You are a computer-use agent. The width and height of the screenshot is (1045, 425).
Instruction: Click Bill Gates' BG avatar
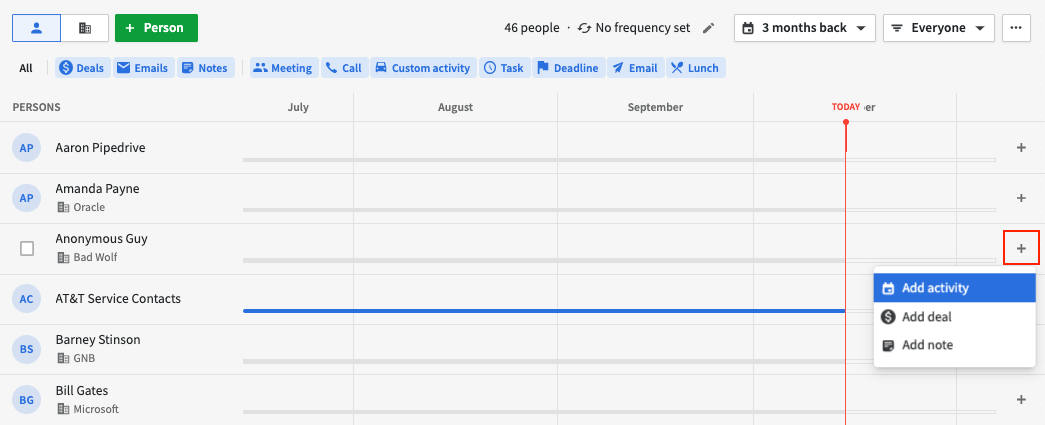(27, 400)
